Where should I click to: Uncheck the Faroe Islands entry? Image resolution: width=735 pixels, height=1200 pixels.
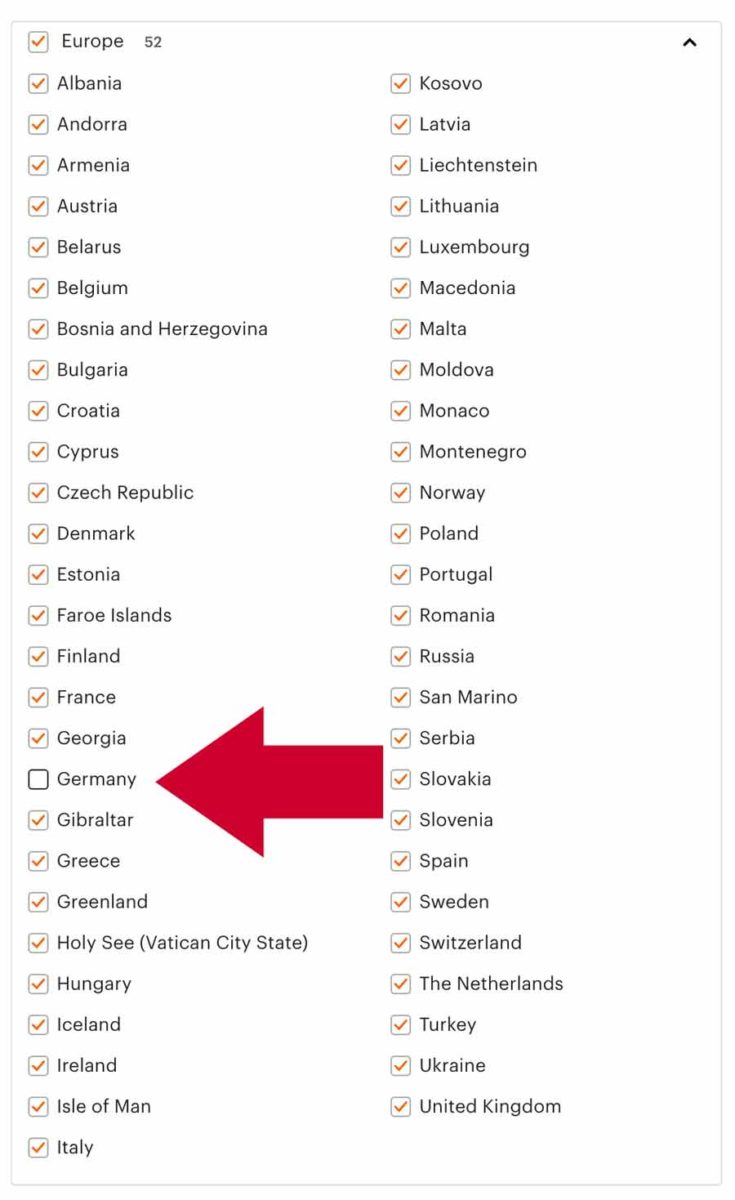37,615
